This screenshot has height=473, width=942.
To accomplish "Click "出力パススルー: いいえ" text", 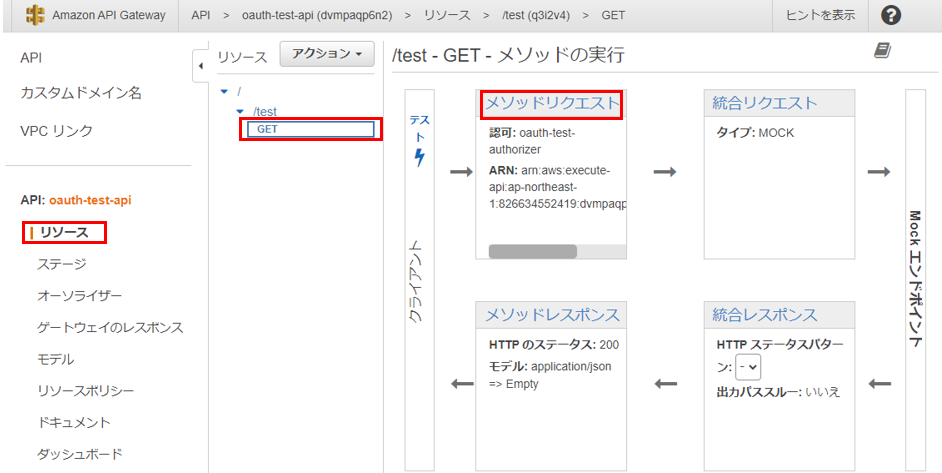I will (778, 392).
